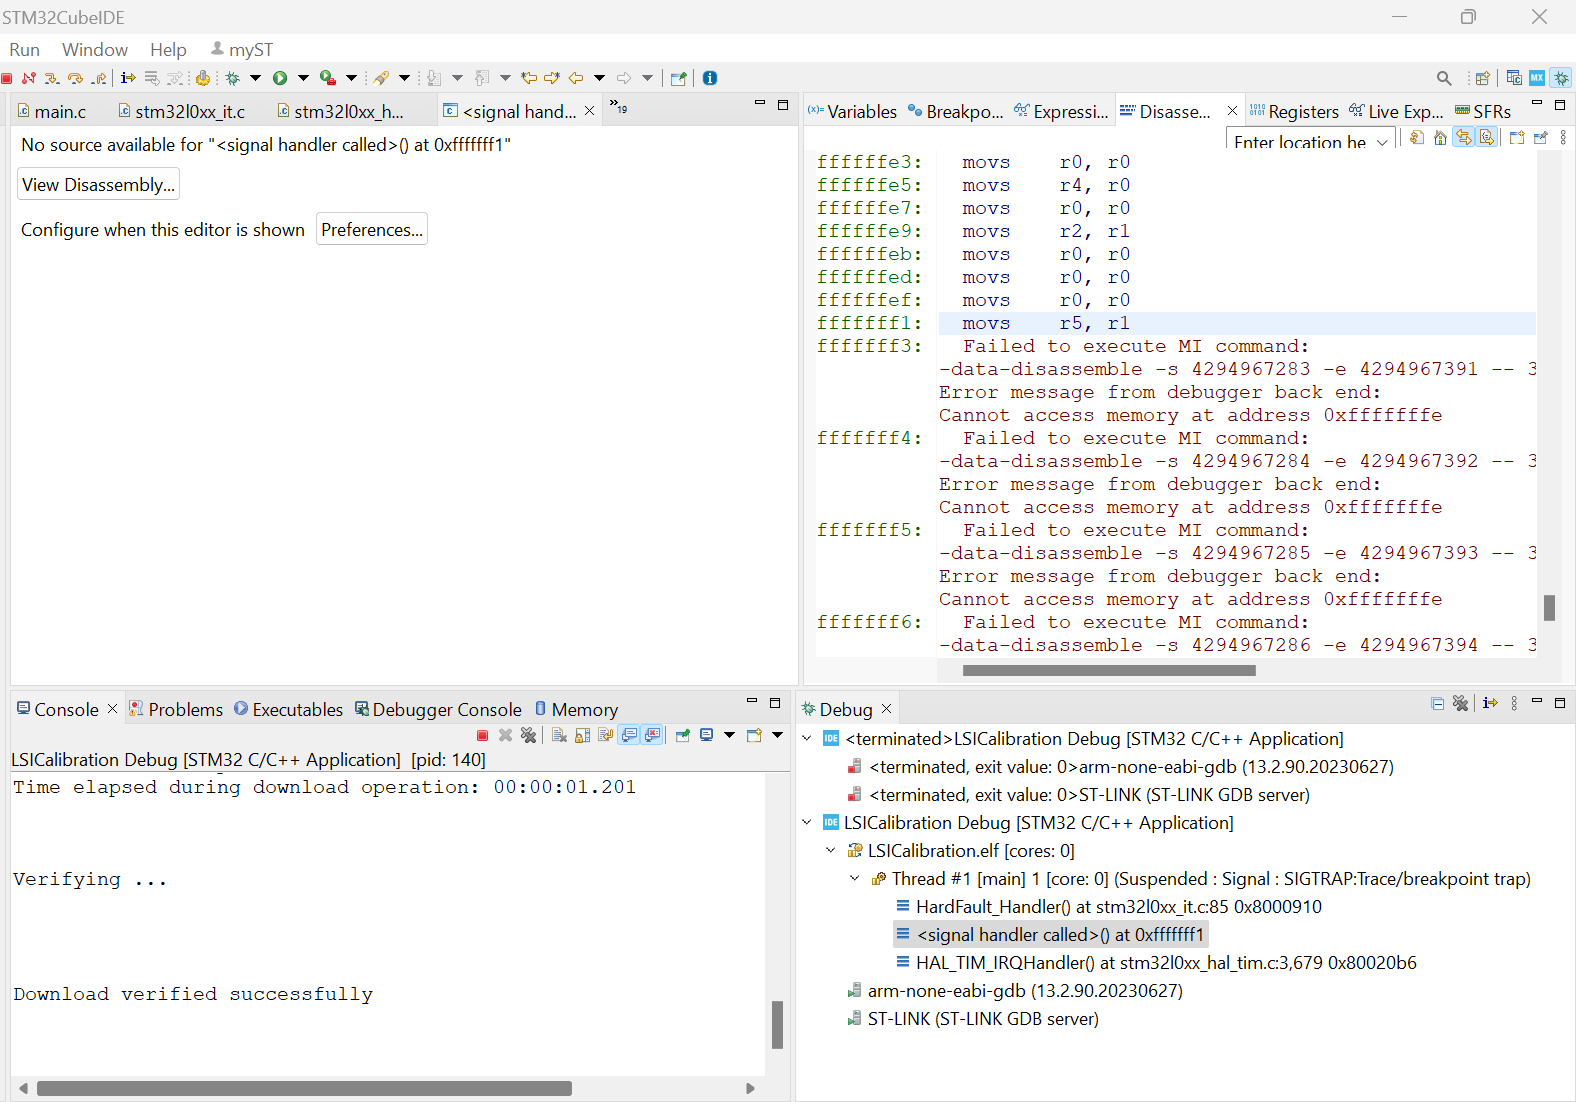Click the Debug bug icon in toolbar
The height and width of the screenshot is (1102, 1576).
pyautogui.click(x=233, y=78)
